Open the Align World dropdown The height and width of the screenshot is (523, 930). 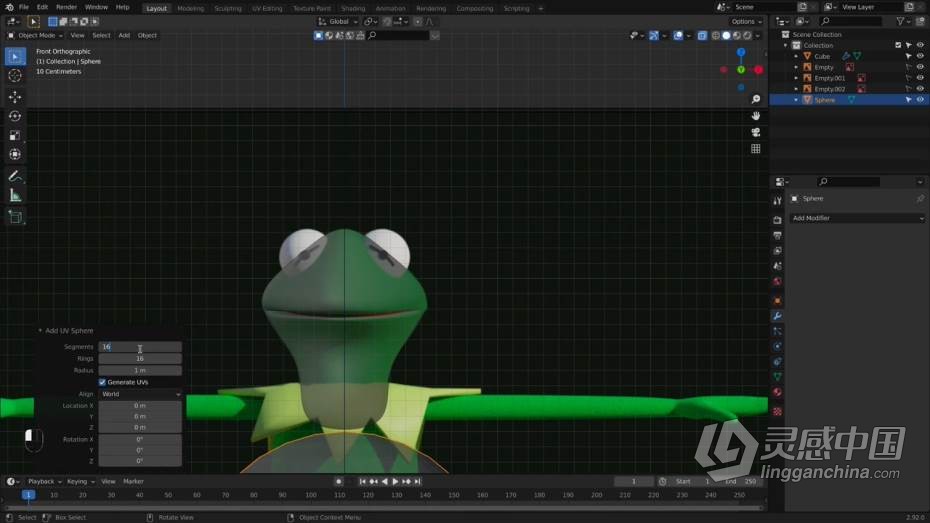pos(140,394)
